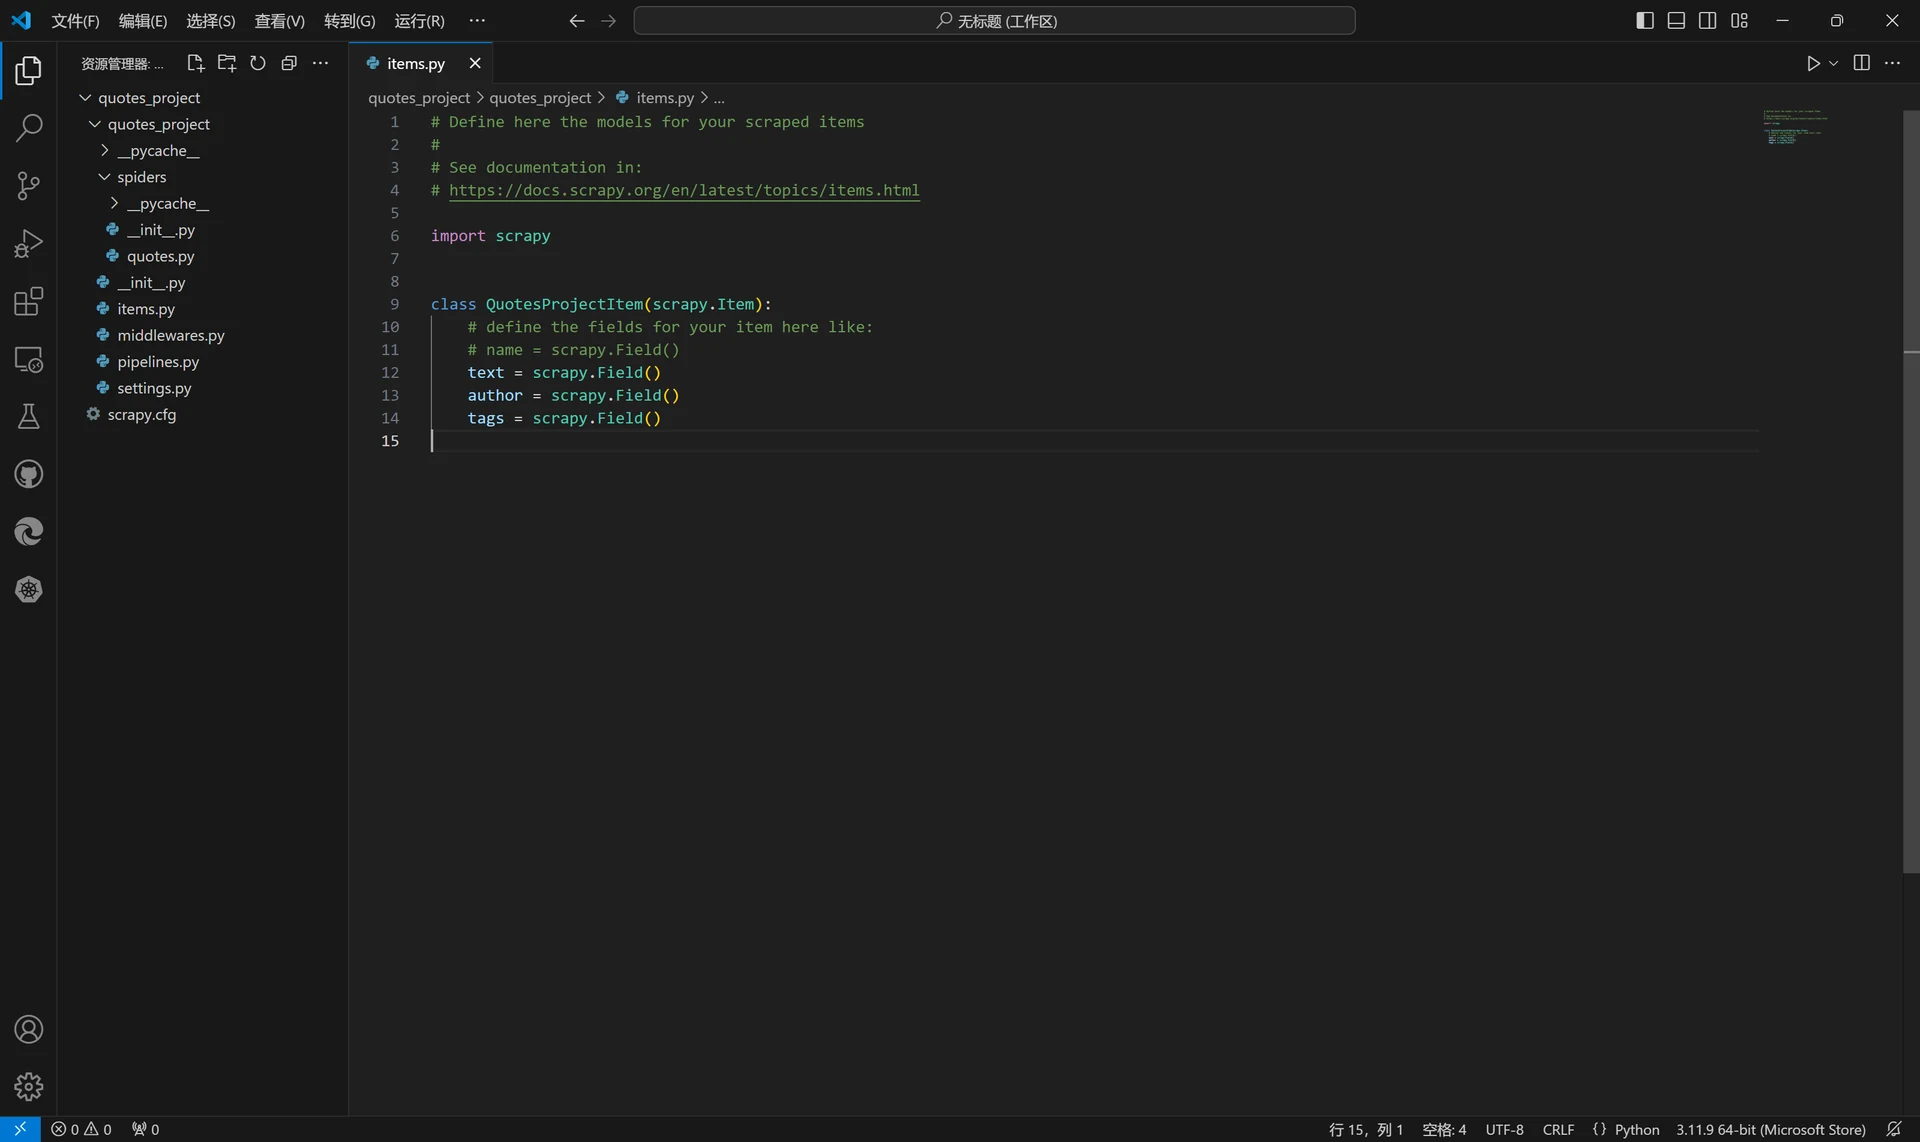Open Source Control view
This screenshot has height=1142, width=1920.
tap(29, 185)
